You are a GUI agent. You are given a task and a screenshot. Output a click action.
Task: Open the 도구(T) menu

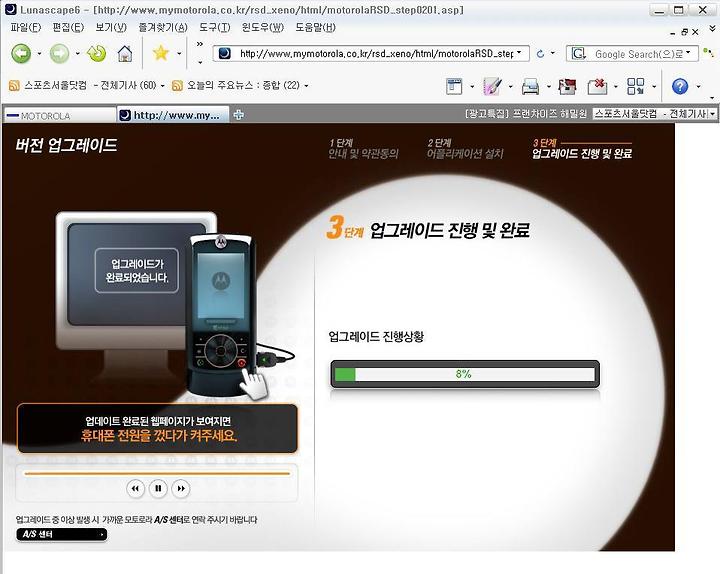pos(214,28)
